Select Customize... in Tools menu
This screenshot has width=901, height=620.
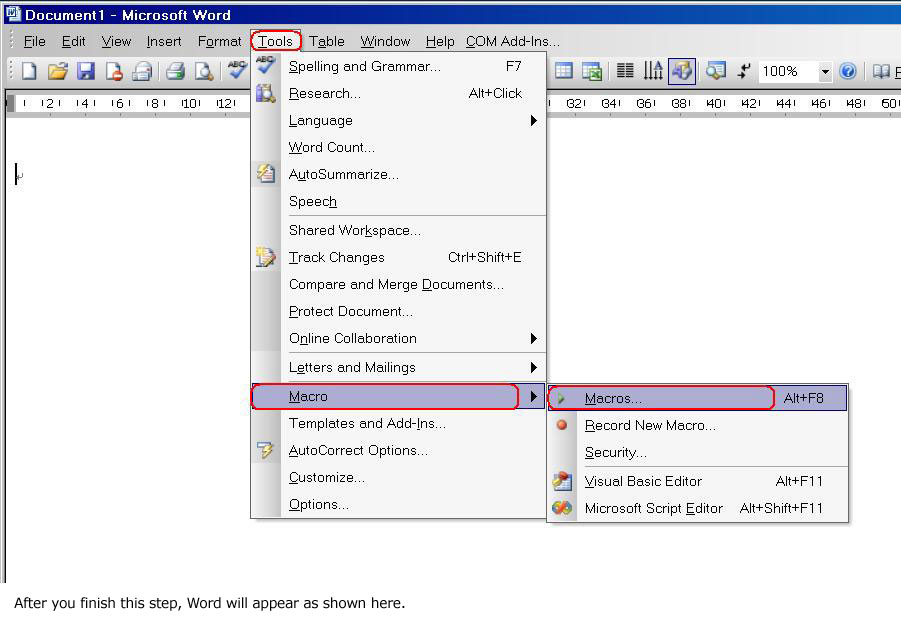398,477
